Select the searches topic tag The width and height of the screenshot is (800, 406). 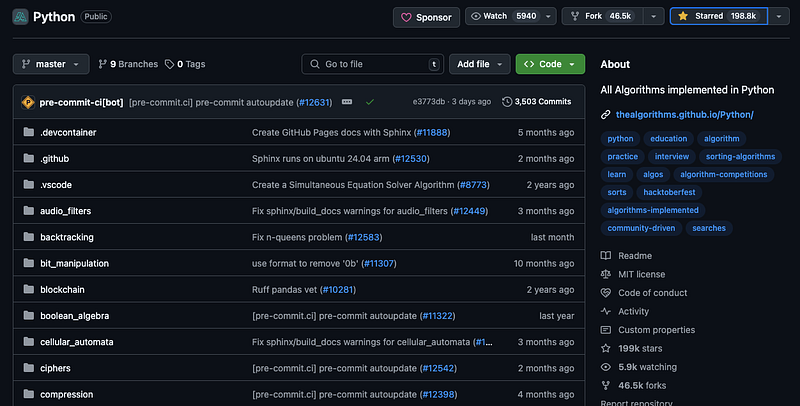click(709, 228)
